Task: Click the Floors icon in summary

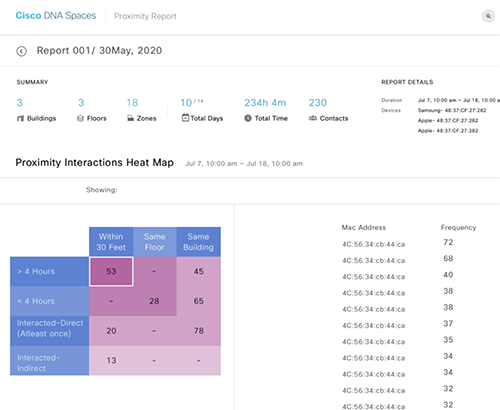Action: (x=80, y=118)
